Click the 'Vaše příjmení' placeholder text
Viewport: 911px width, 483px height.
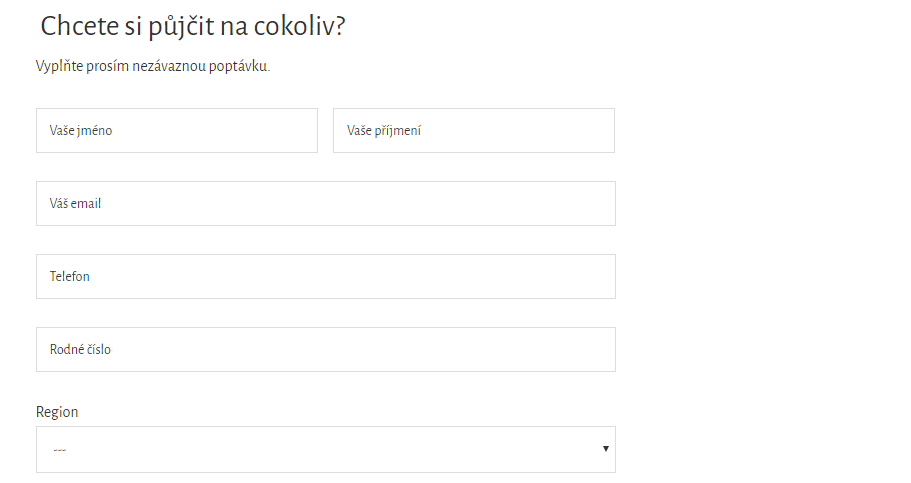[x=383, y=131]
